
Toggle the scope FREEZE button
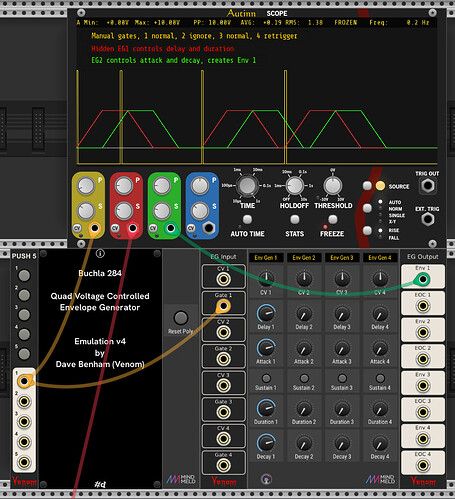[333, 219]
